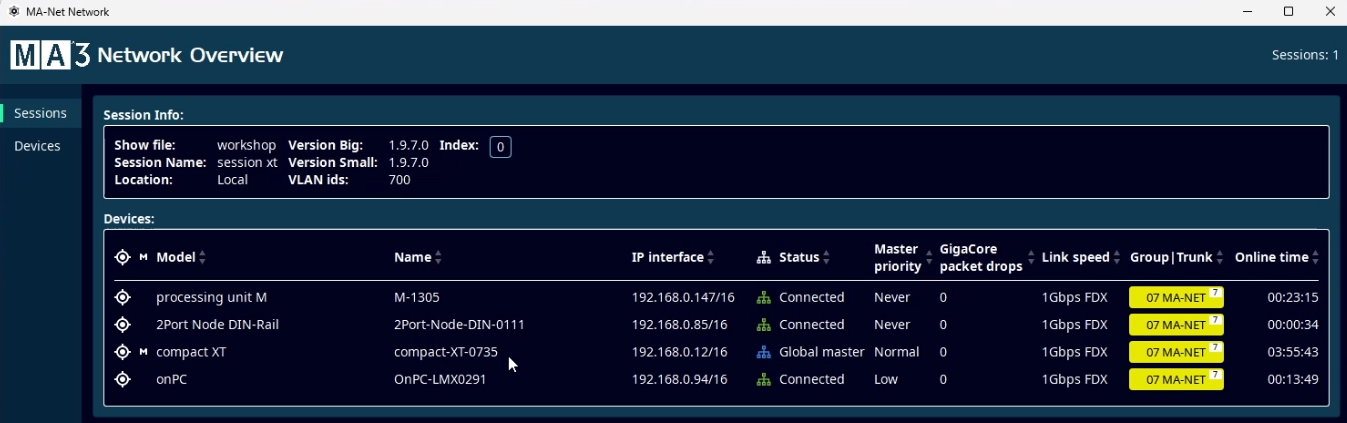
Task: Click locate icon for compact XT row
Action: (x=123, y=352)
